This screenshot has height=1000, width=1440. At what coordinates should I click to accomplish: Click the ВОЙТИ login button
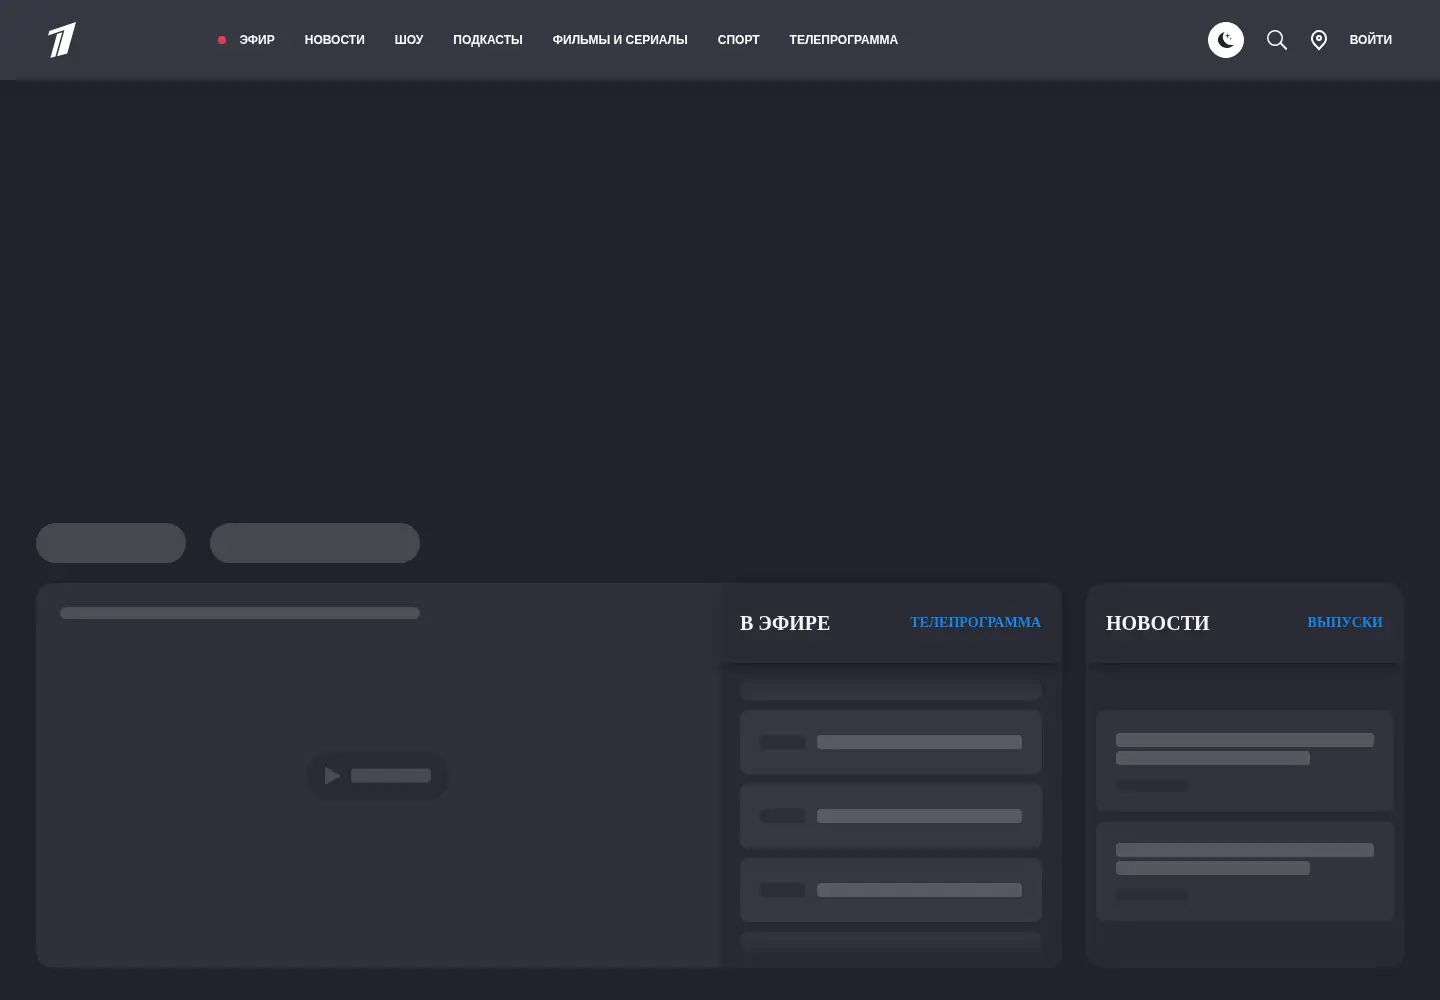(1370, 40)
